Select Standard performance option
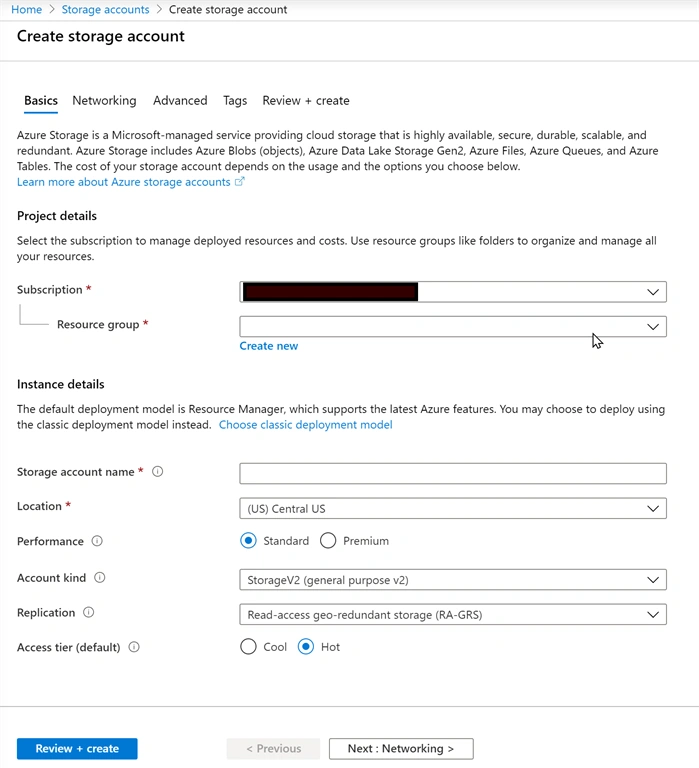The height and width of the screenshot is (768, 699). coord(248,541)
